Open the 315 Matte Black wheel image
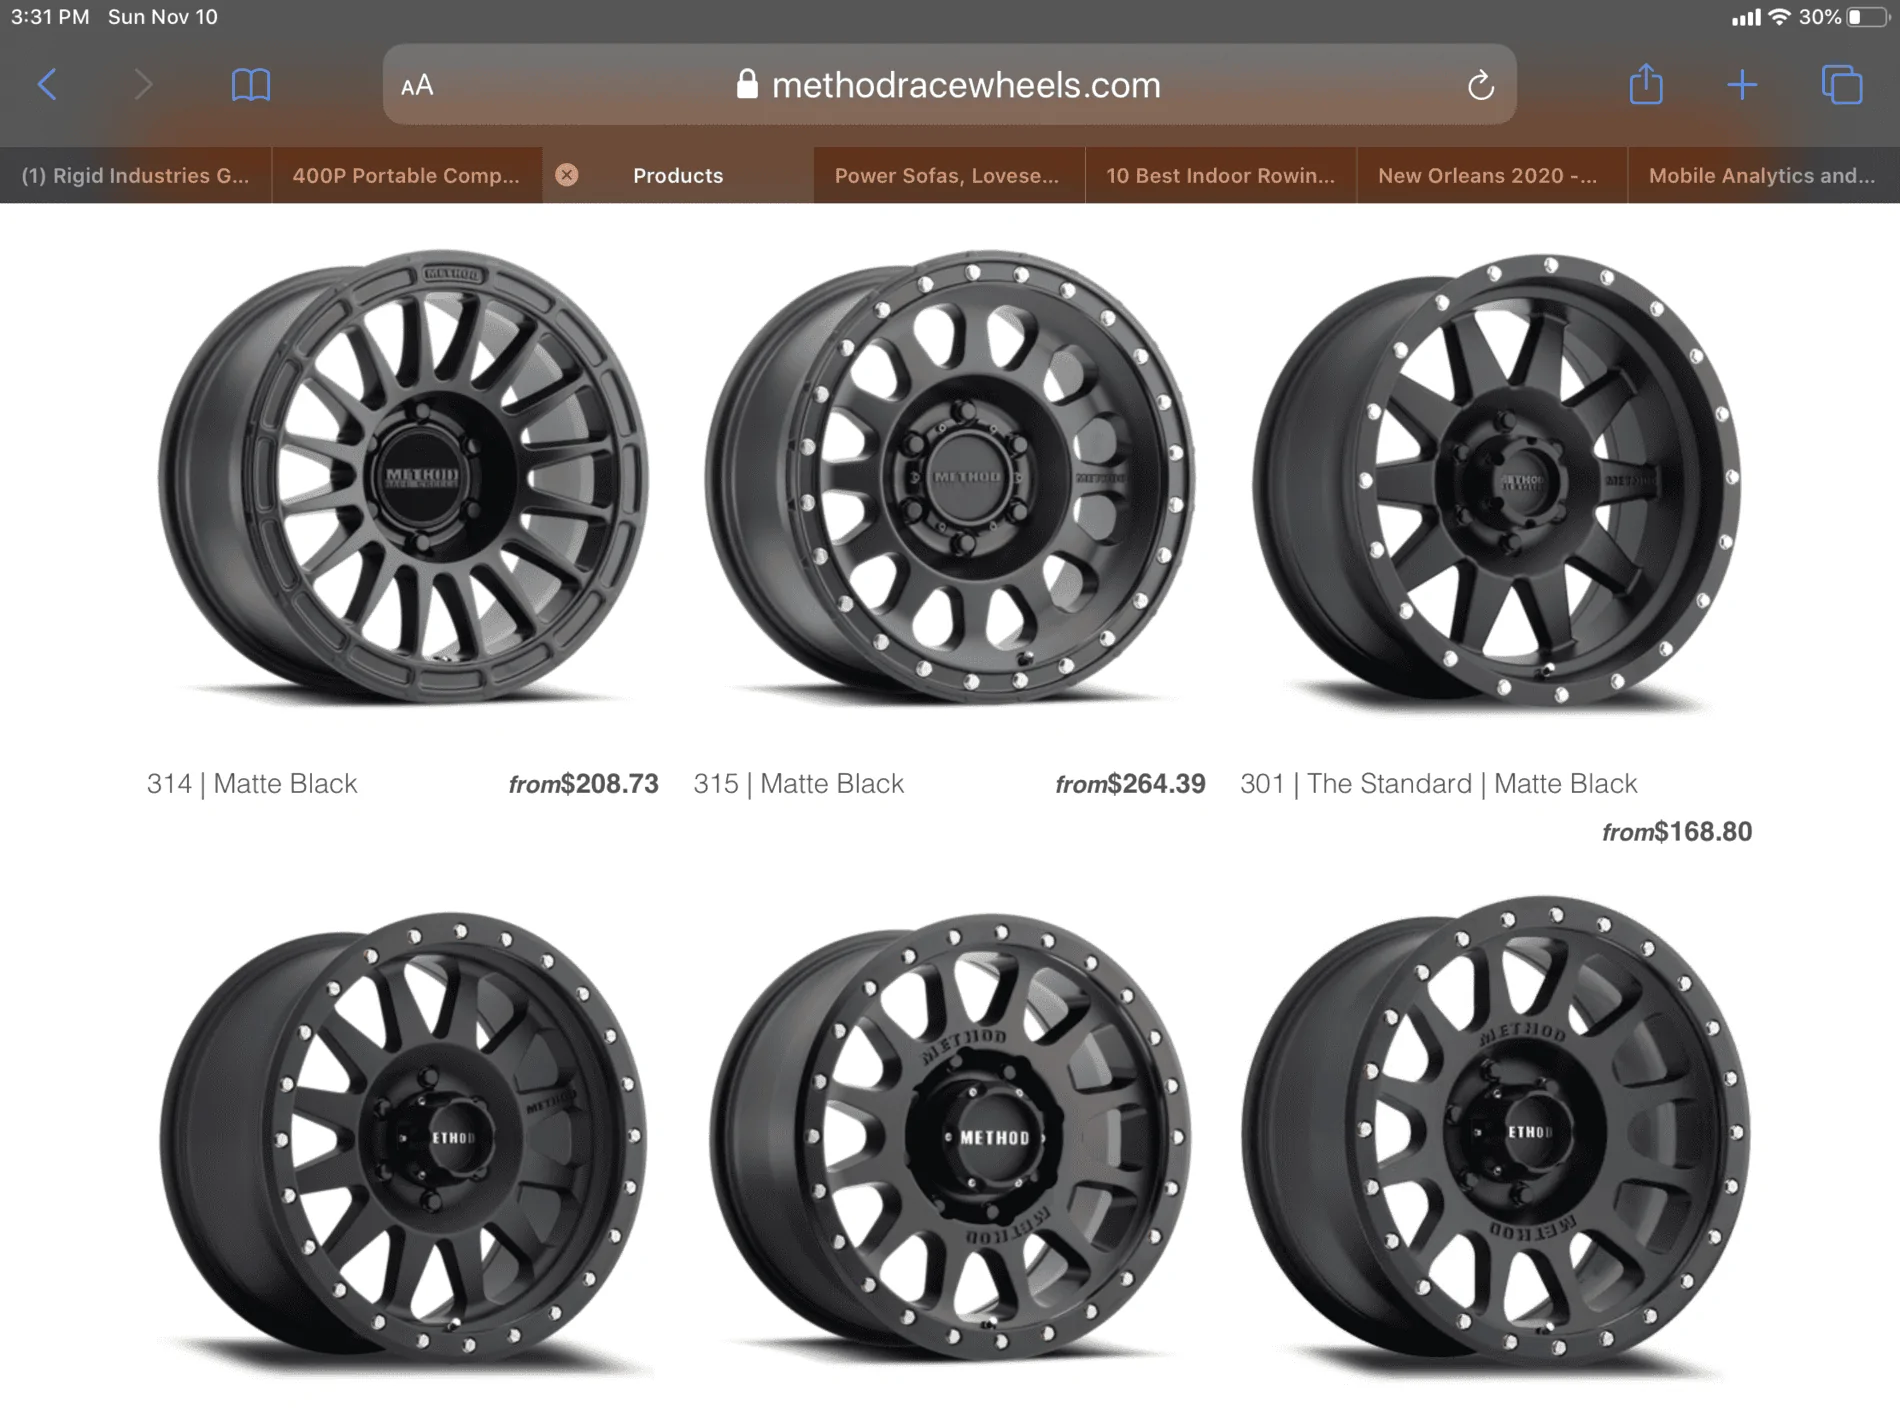1900x1425 pixels. click(x=950, y=476)
